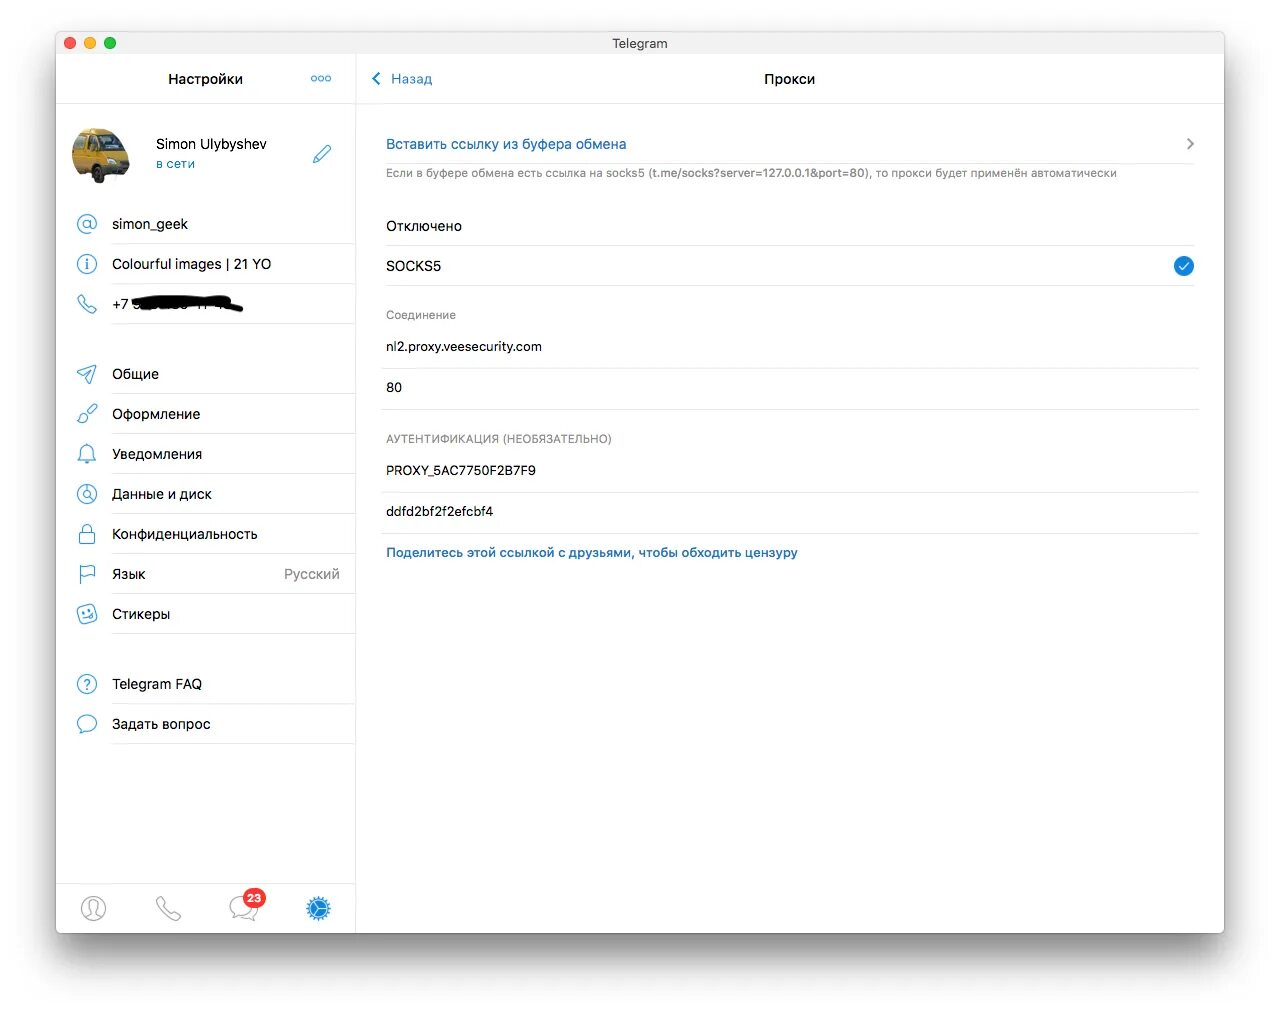Image resolution: width=1280 pixels, height=1013 pixels.
Task: Click the username field PROXY_5AC7750F2B7F9
Action: (x=790, y=471)
